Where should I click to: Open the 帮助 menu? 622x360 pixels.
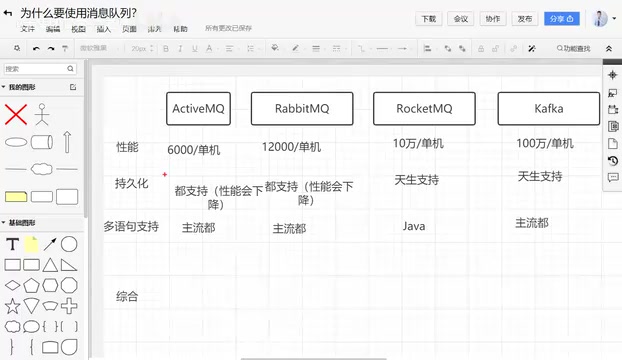(180, 29)
